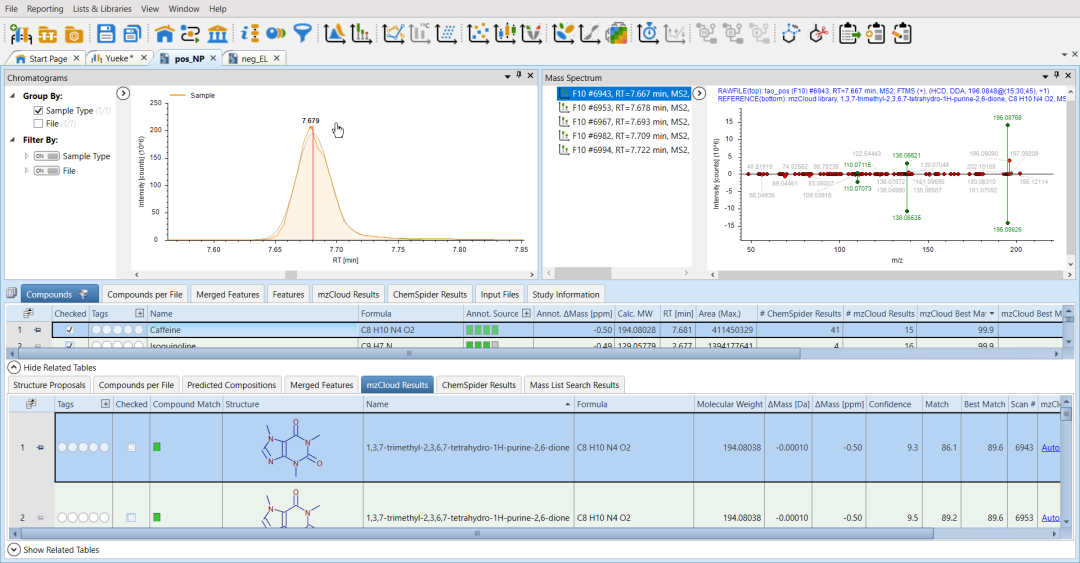Image resolution: width=1080 pixels, height=563 pixels.
Task: Click the colorful heat map icon
Action: click(617, 33)
